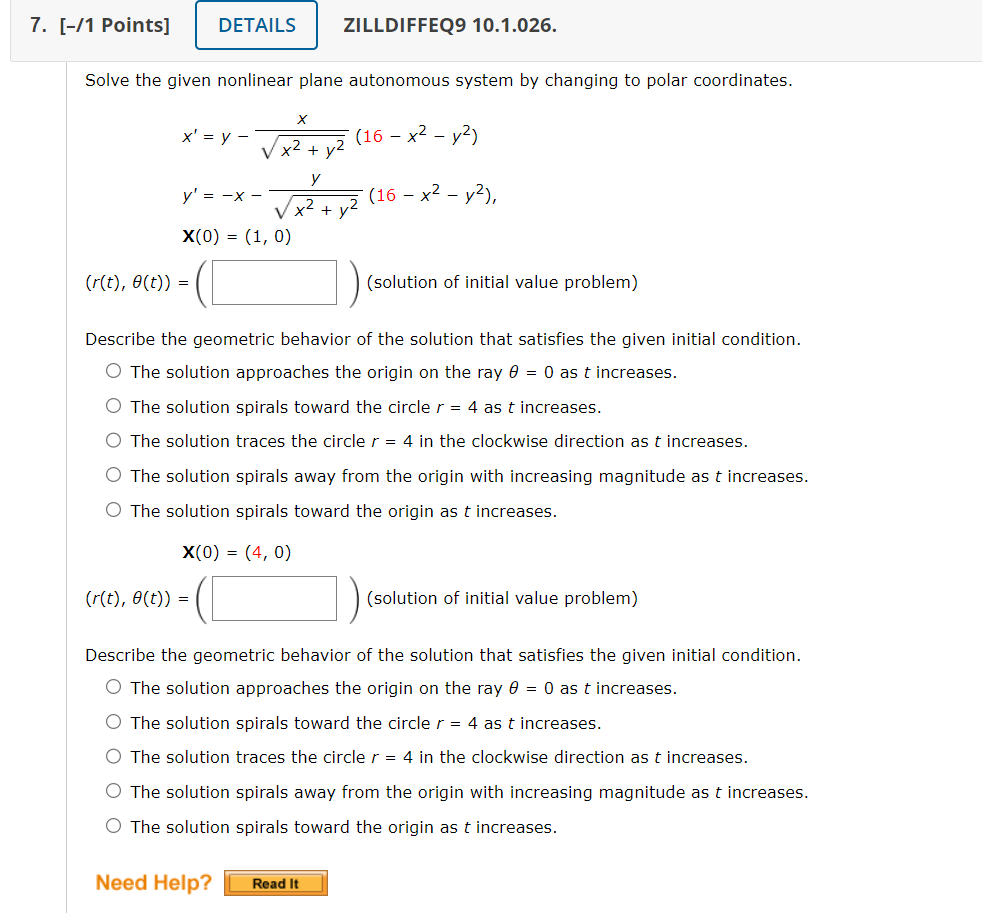This screenshot has width=982, height=913.
Task: Select first-group 'spirals toward the circle r = 4'
Action: coord(113,406)
